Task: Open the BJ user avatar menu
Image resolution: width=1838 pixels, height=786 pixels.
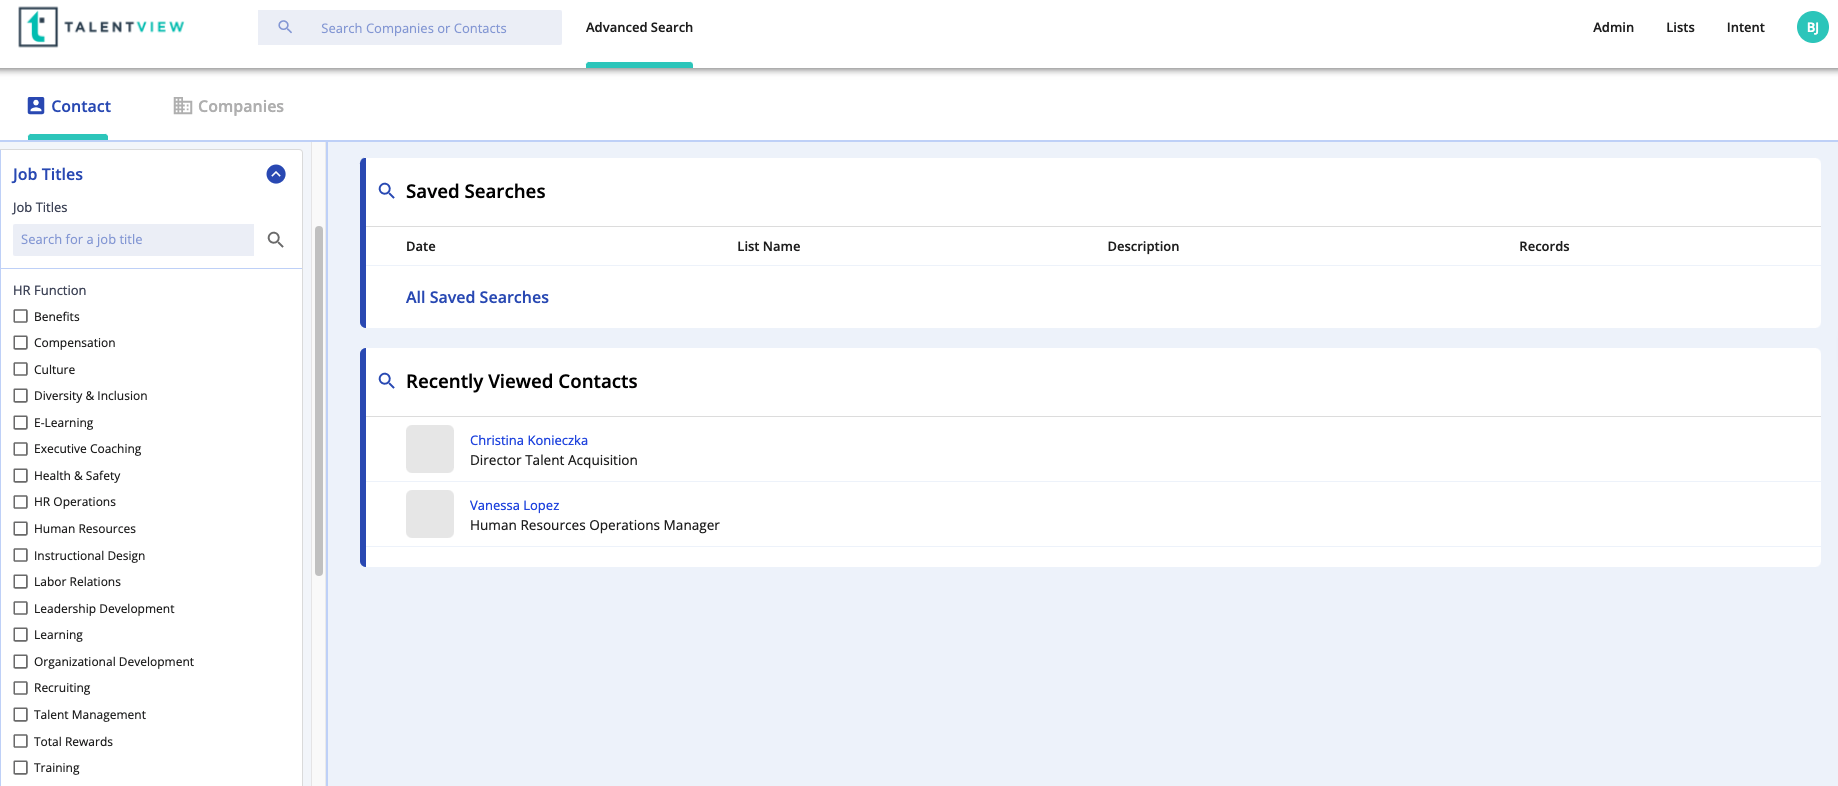Action: [x=1812, y=27]
